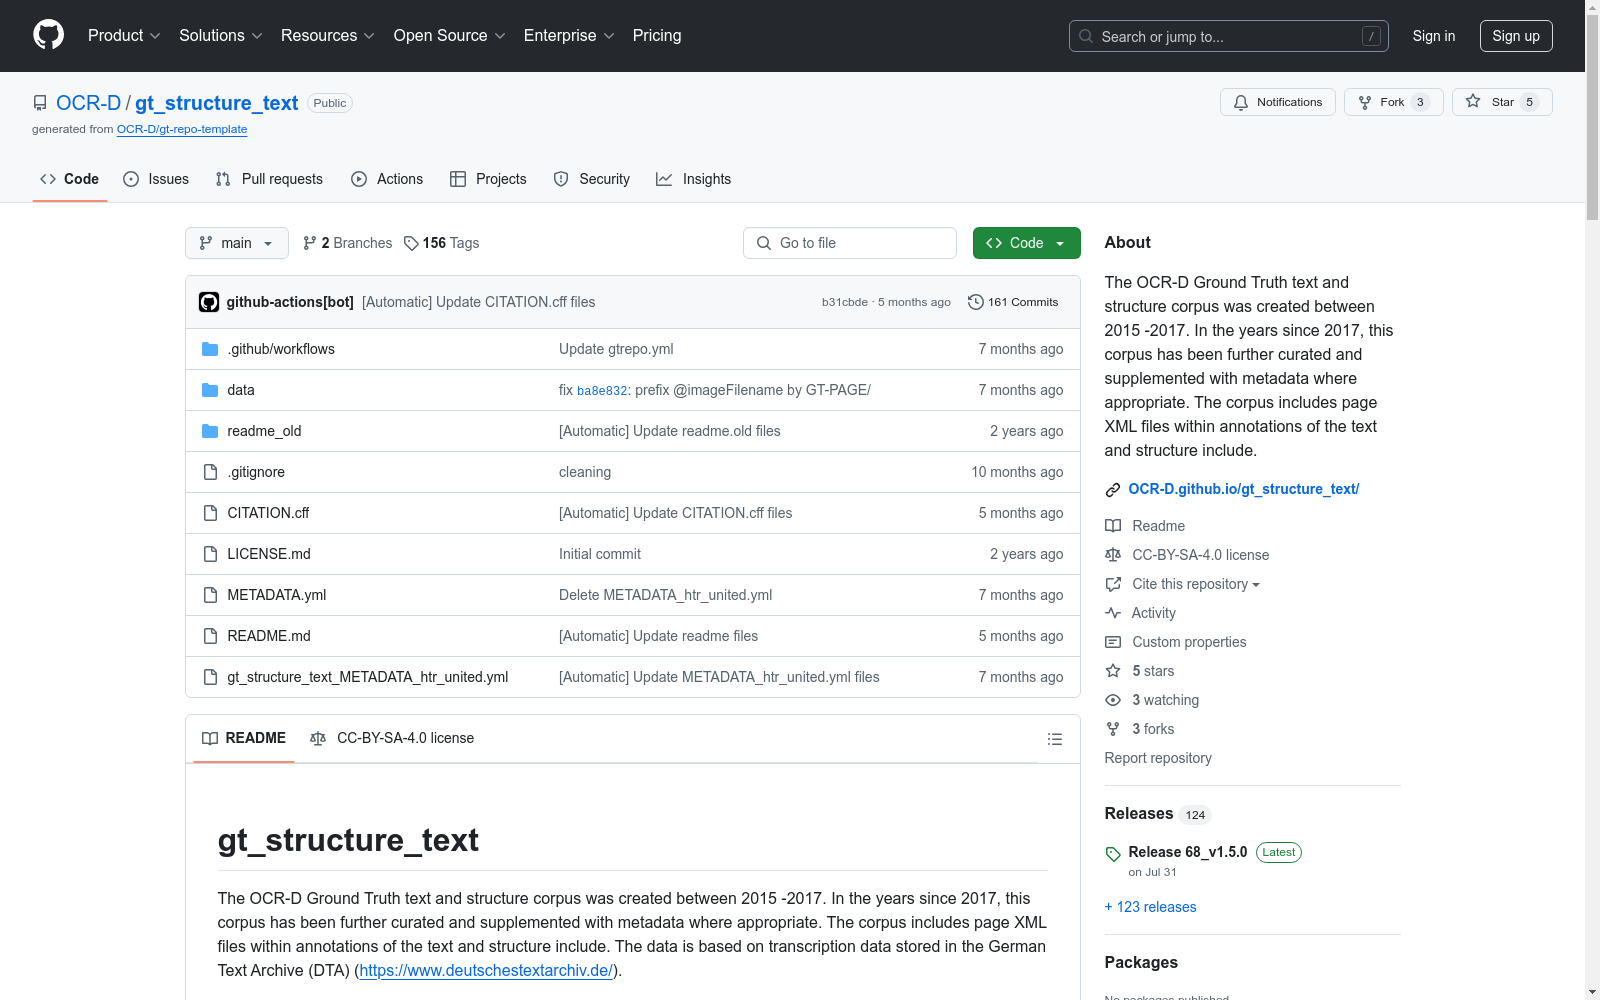Click github-actions[bot] avatar

click(x=209, y=302)
